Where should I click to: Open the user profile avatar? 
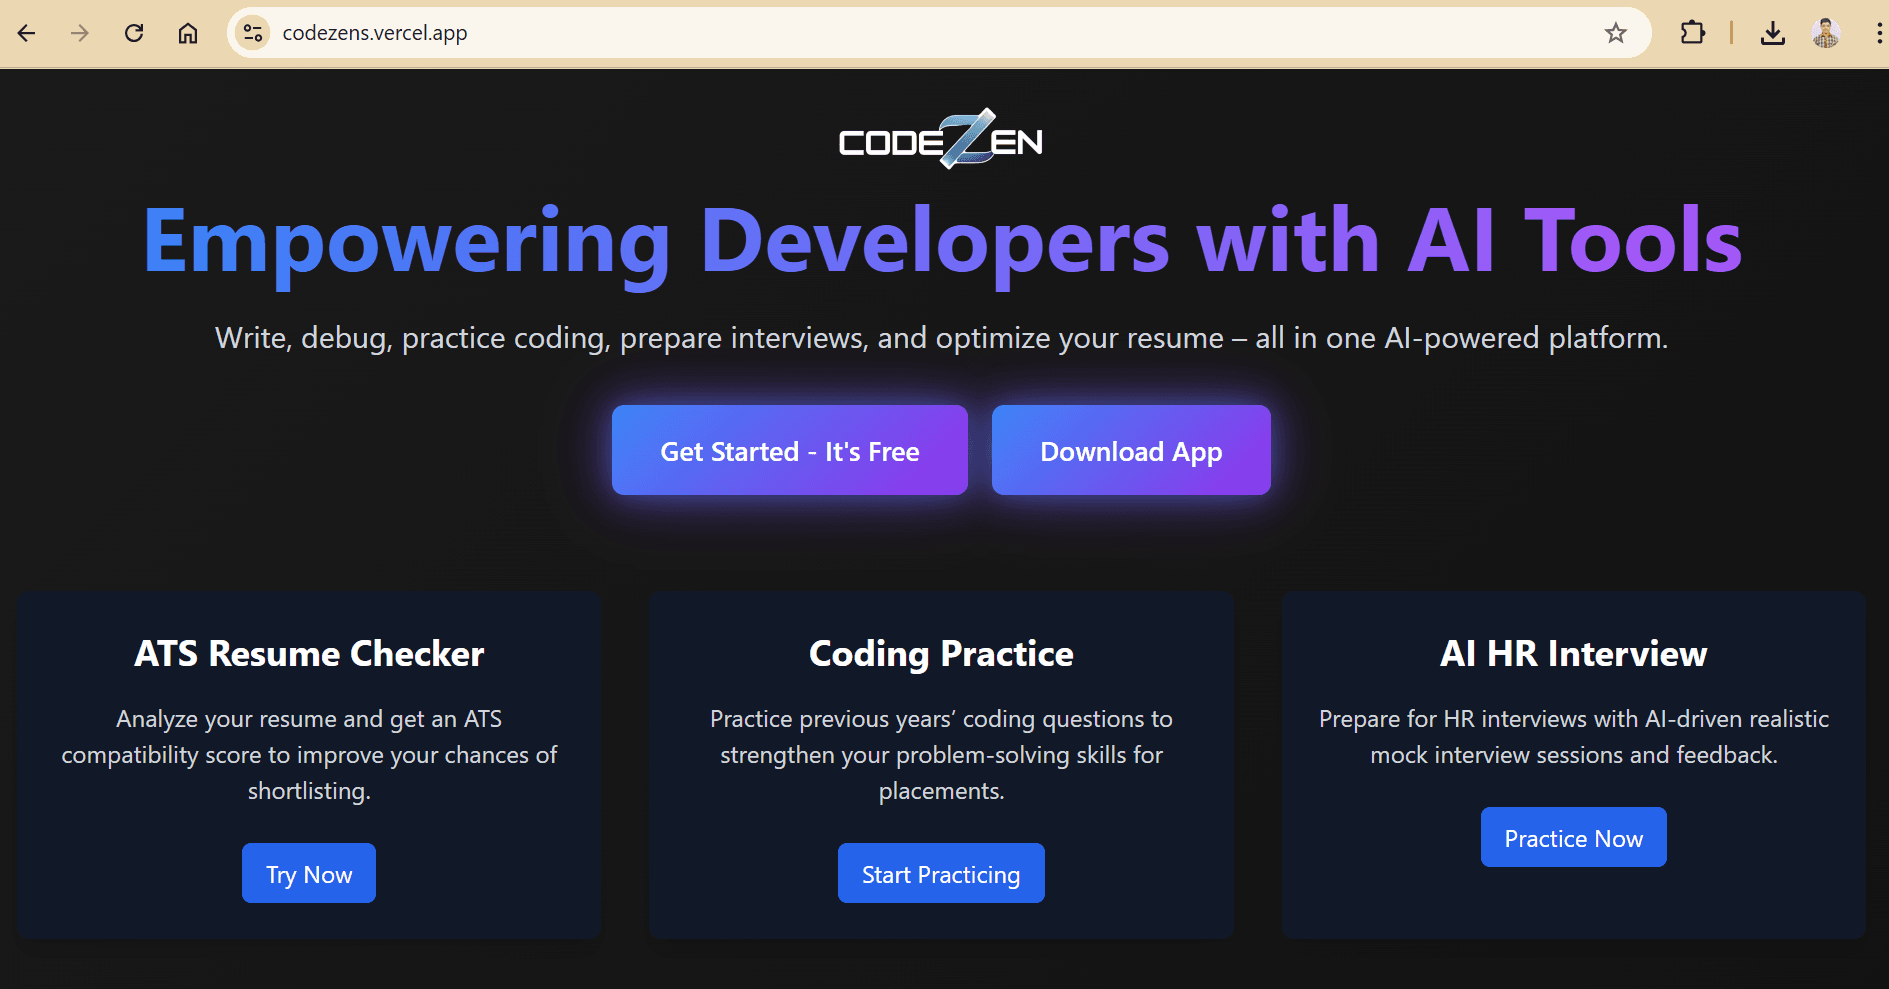(1825, 33)
